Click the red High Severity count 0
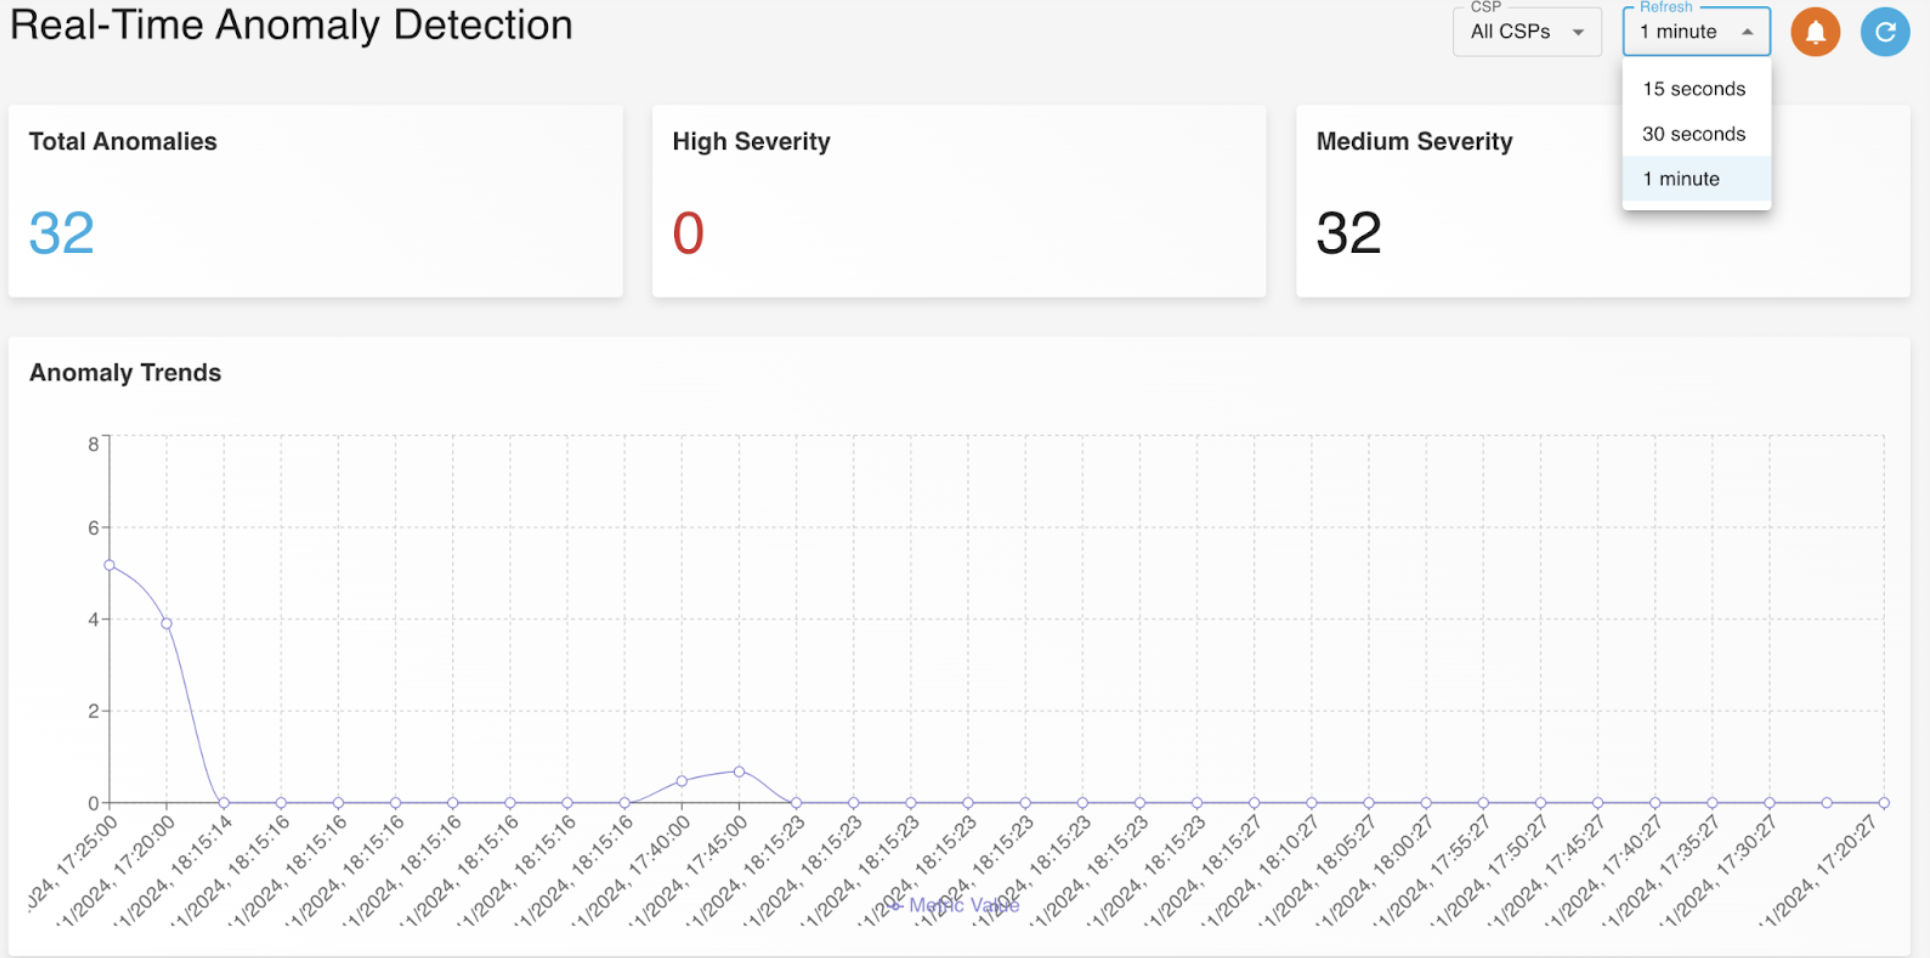1930x958 pixels. 688,233
